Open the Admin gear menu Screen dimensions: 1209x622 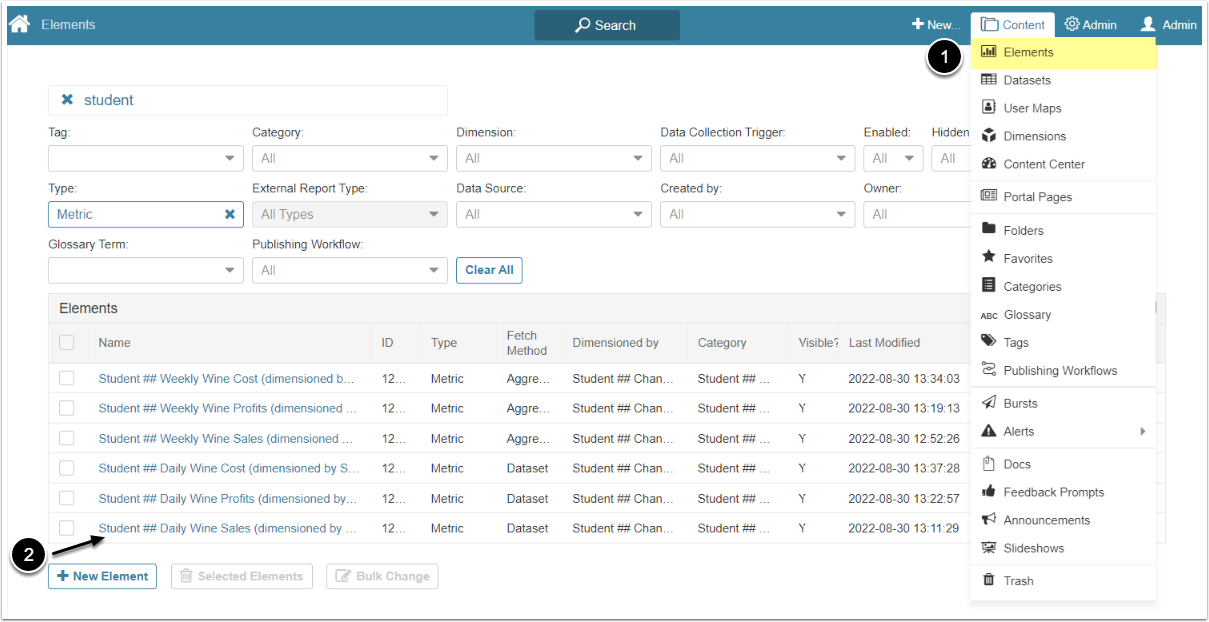pyautogui.click(x=1090, y=25)
